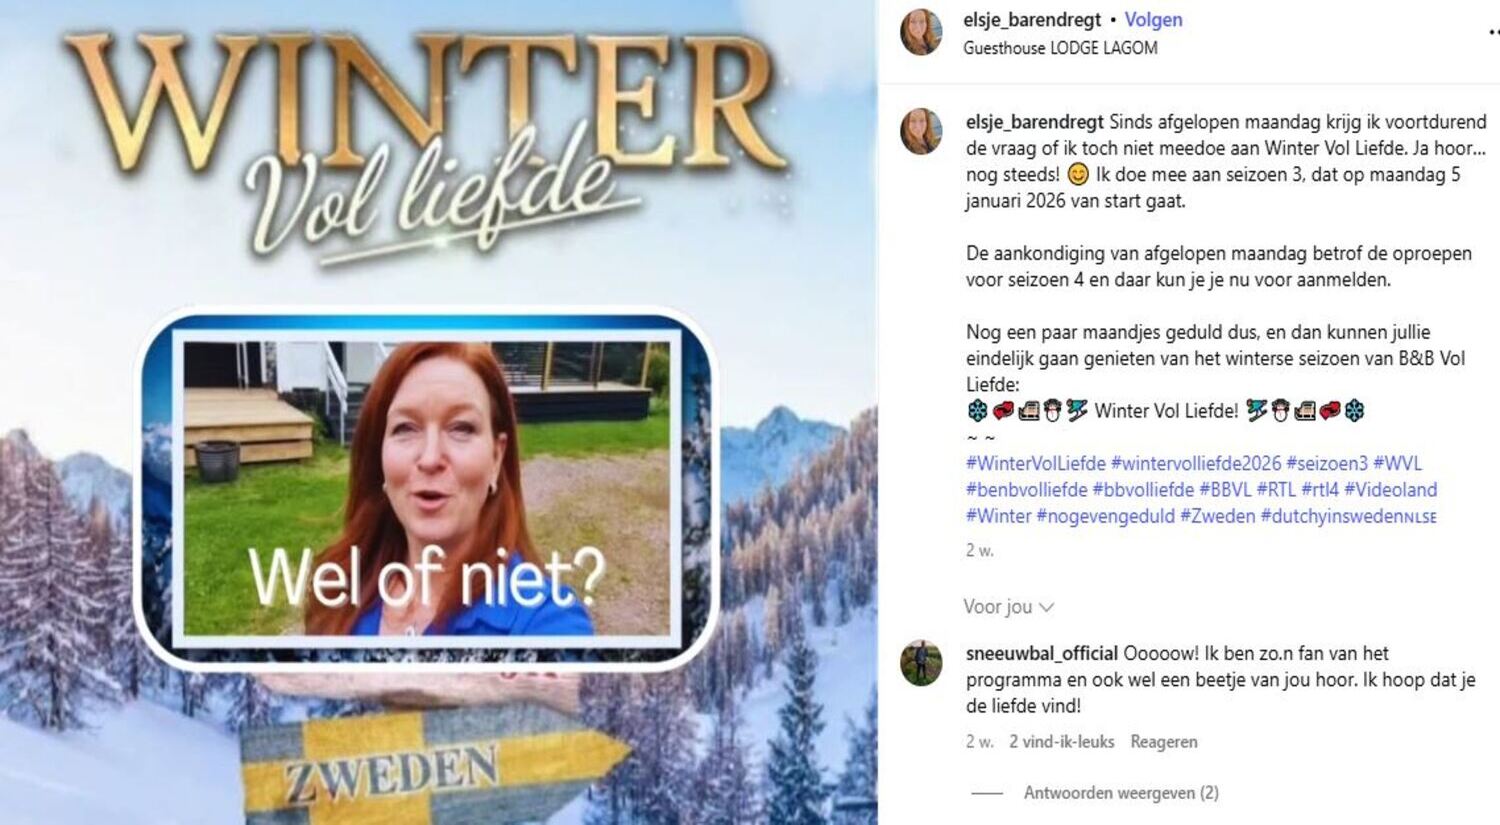Viewport: 1500px width, 825px height.
Task: Follow the account with Volgen
Action: tap(1153, 20)
